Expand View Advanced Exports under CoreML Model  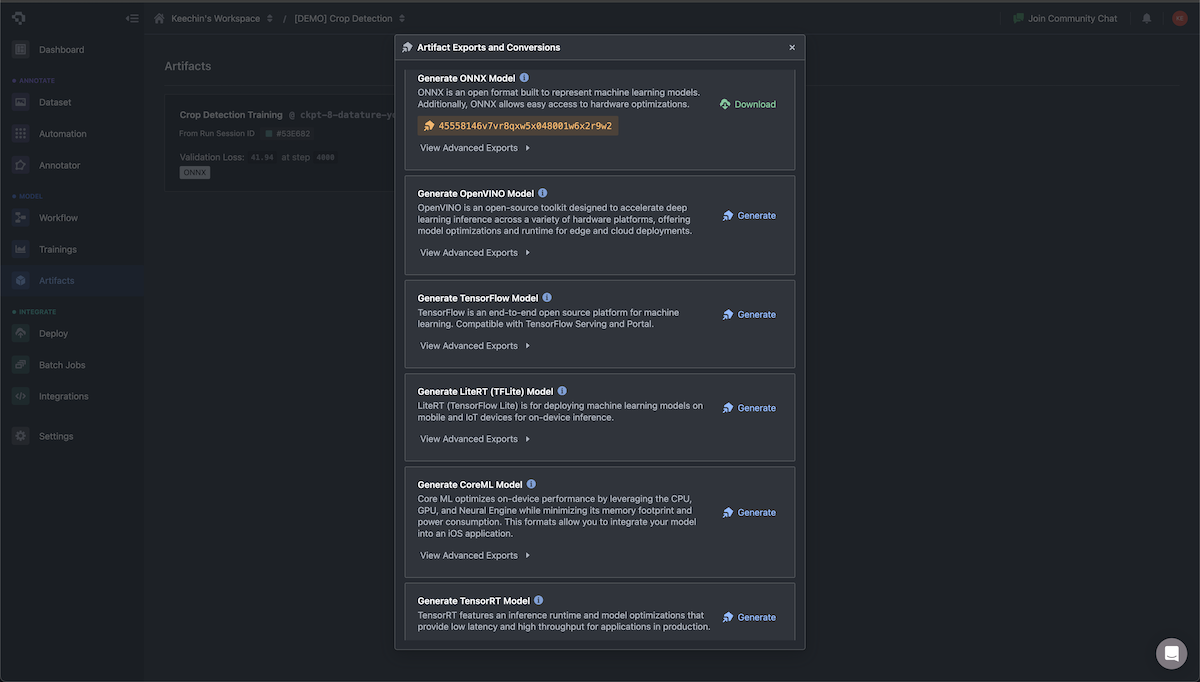click(x=475, y=555)
